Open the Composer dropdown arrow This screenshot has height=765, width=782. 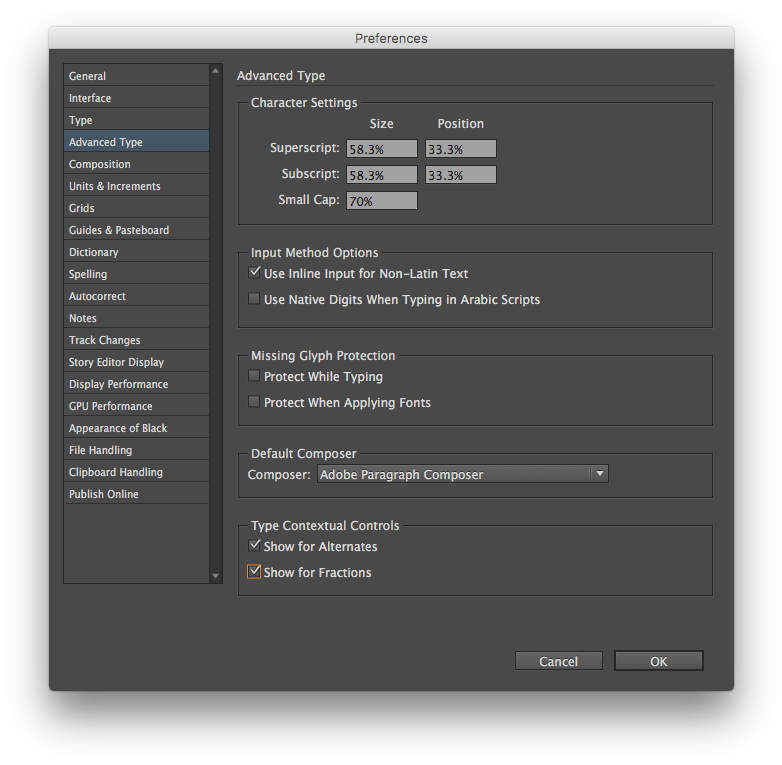point(599,474)
